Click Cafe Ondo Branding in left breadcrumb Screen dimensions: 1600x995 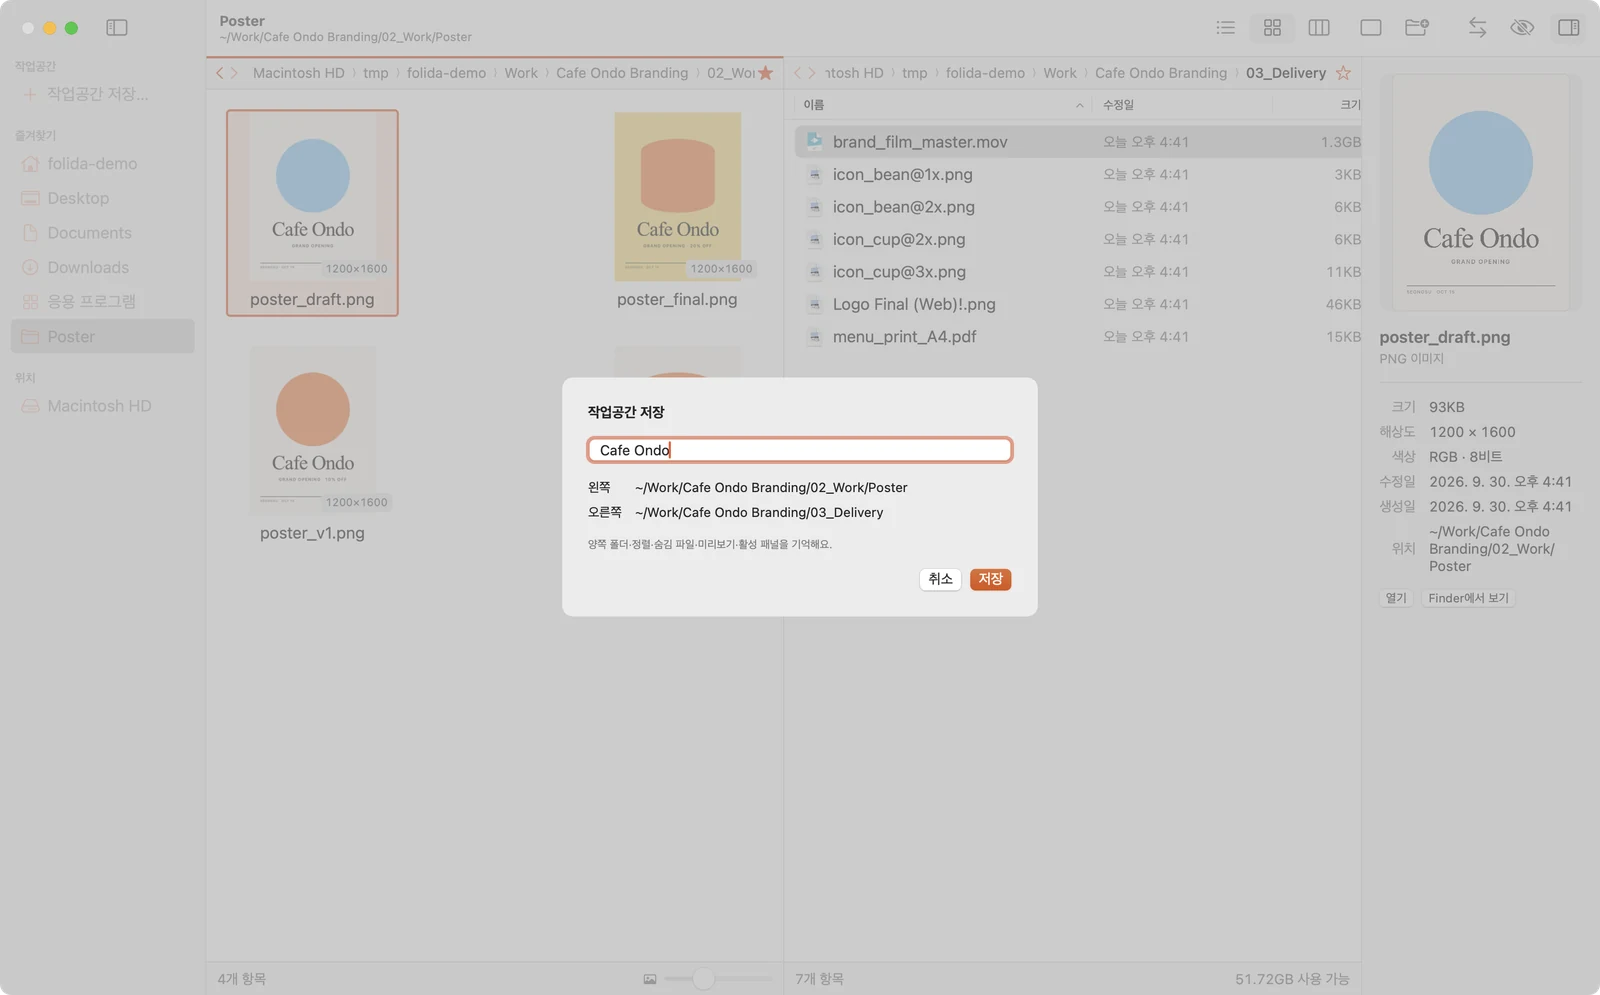622,73
